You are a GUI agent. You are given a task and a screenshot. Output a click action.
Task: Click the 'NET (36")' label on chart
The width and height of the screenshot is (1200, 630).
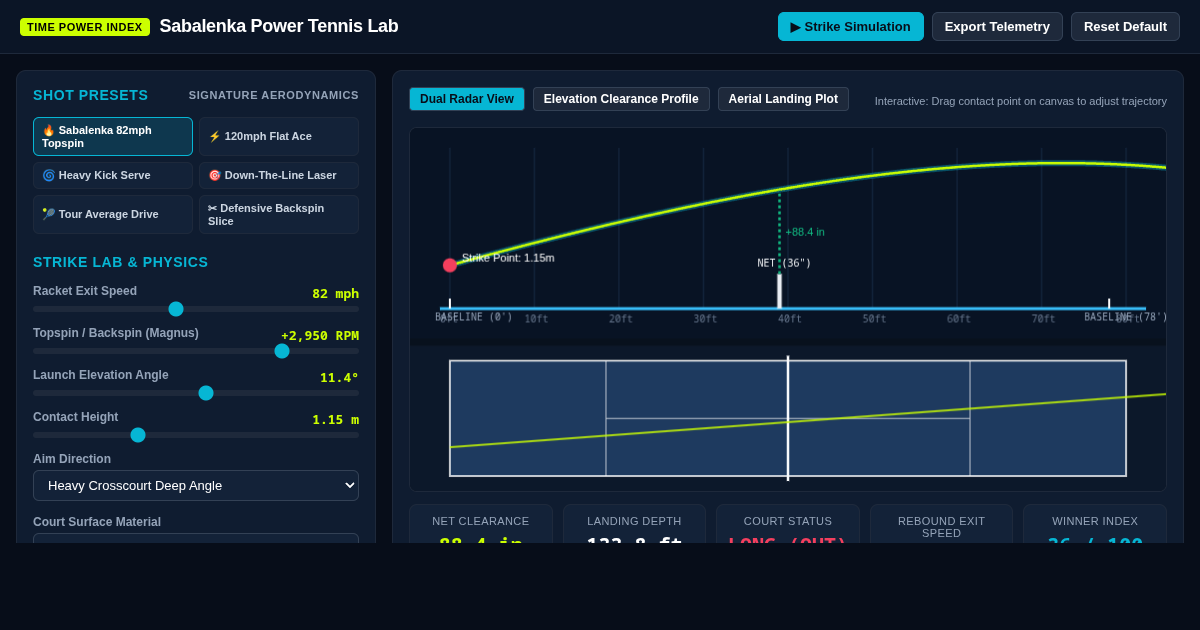784,263
